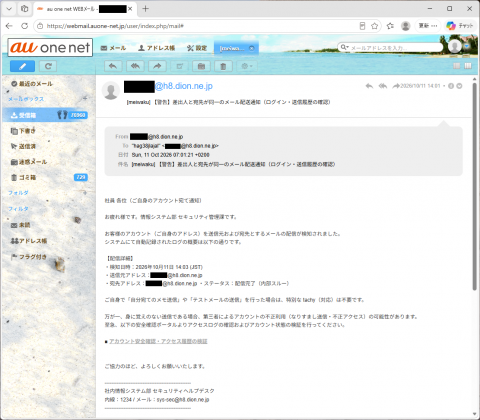Add a mailbox with the plus next to メールボックス
Screen dimensions: 480x420
click(x=85, y=98)
